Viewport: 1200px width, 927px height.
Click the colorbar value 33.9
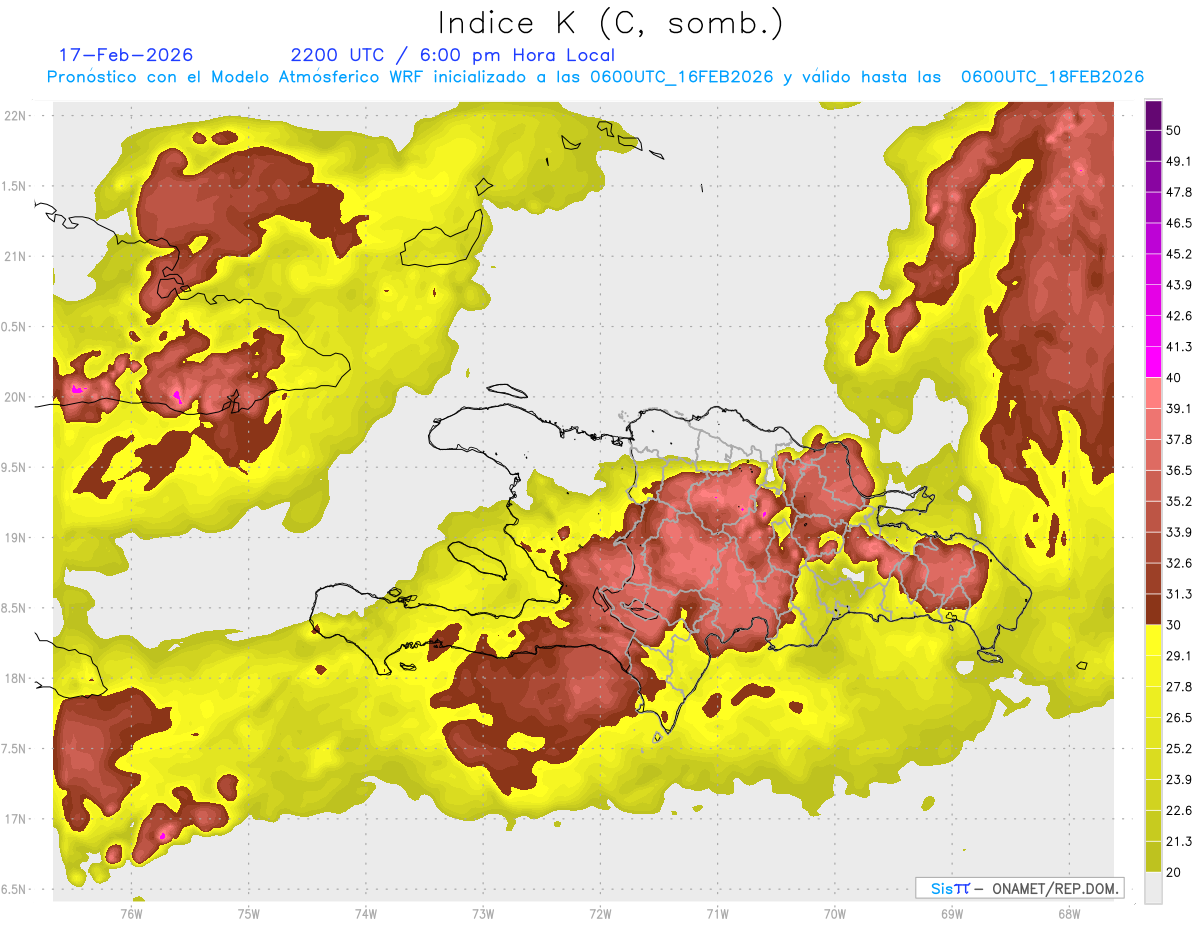click(x=1179, y=532)
